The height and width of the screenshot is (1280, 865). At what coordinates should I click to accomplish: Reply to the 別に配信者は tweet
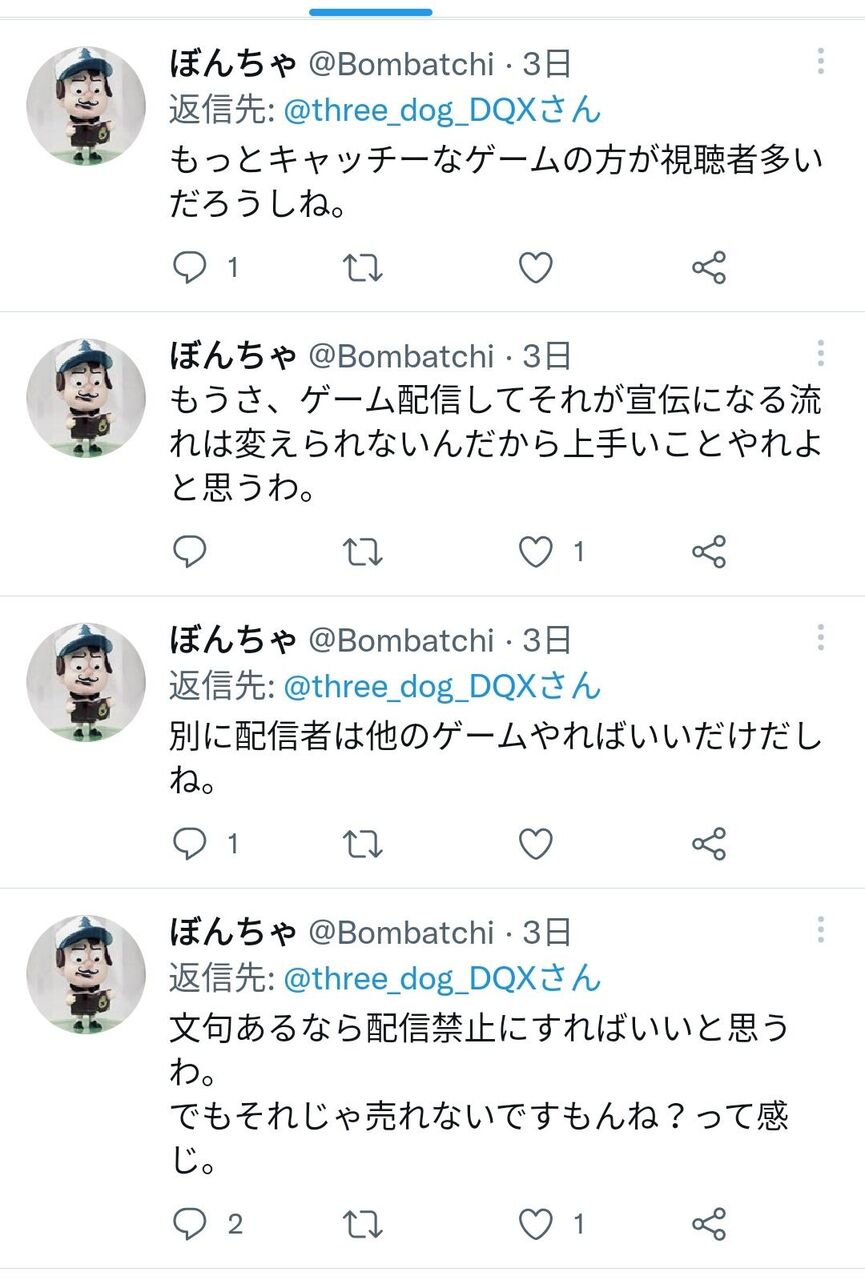[x=190, y=844]
